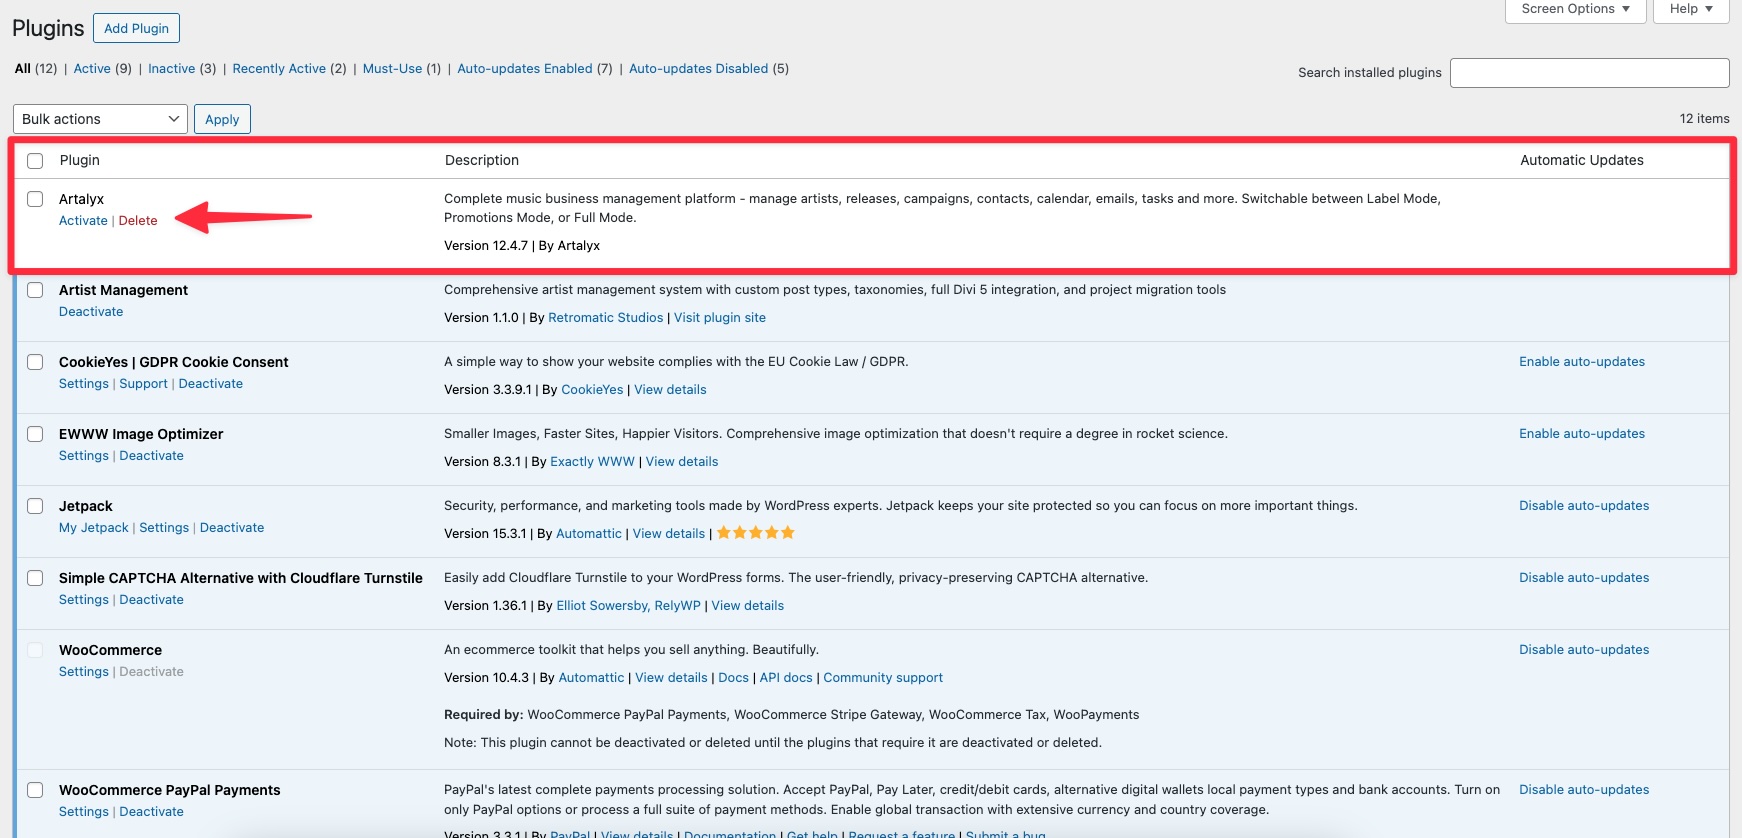Filter by Recently Active plugins
Screen dimensions: 1742x838
click(x=279, y=69)
